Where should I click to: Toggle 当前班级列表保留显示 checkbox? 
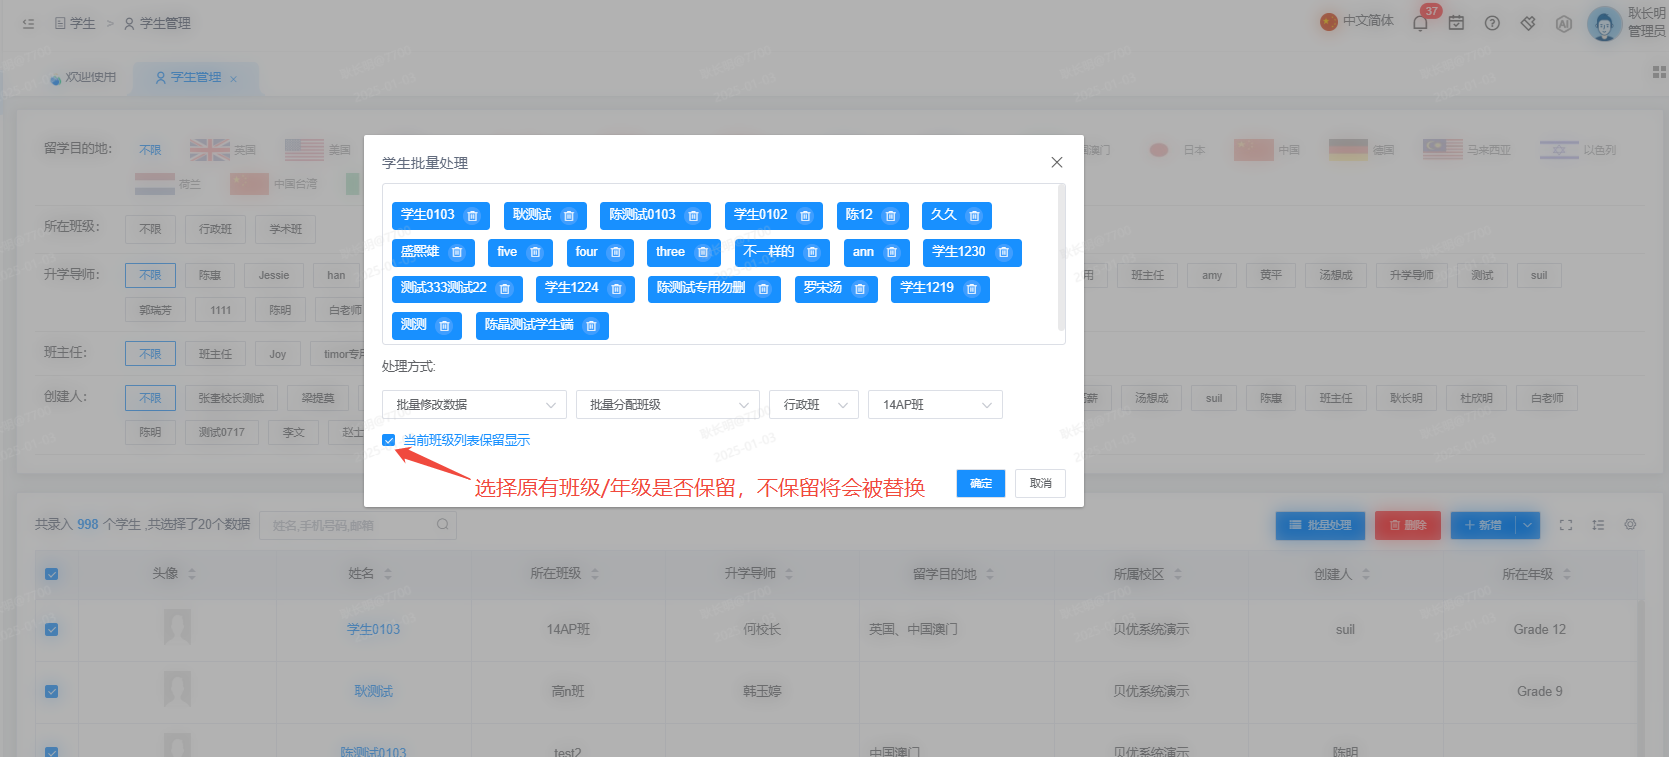(389, 440)
